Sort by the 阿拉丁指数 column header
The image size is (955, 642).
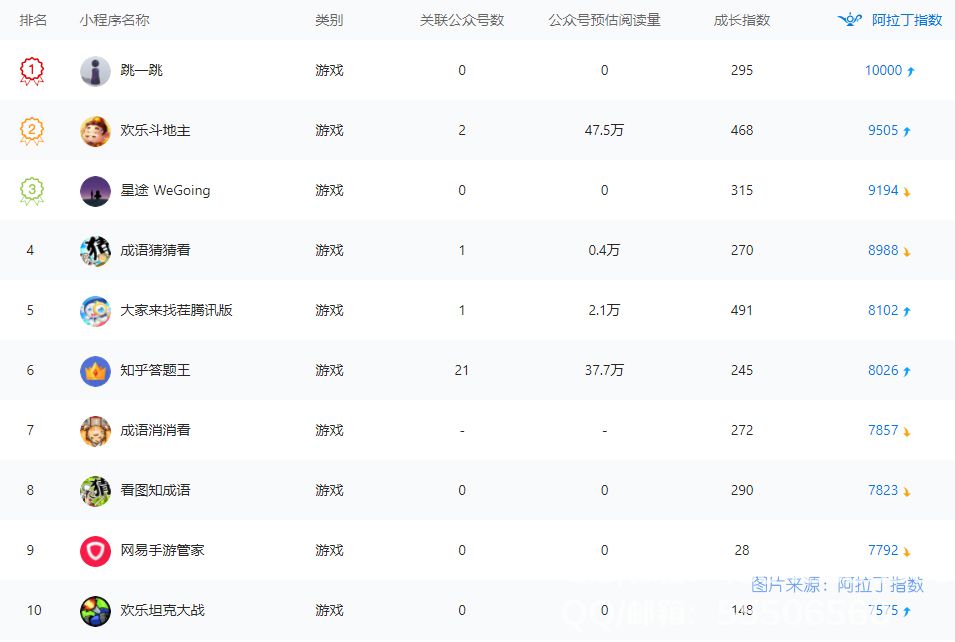pos(907,20)
